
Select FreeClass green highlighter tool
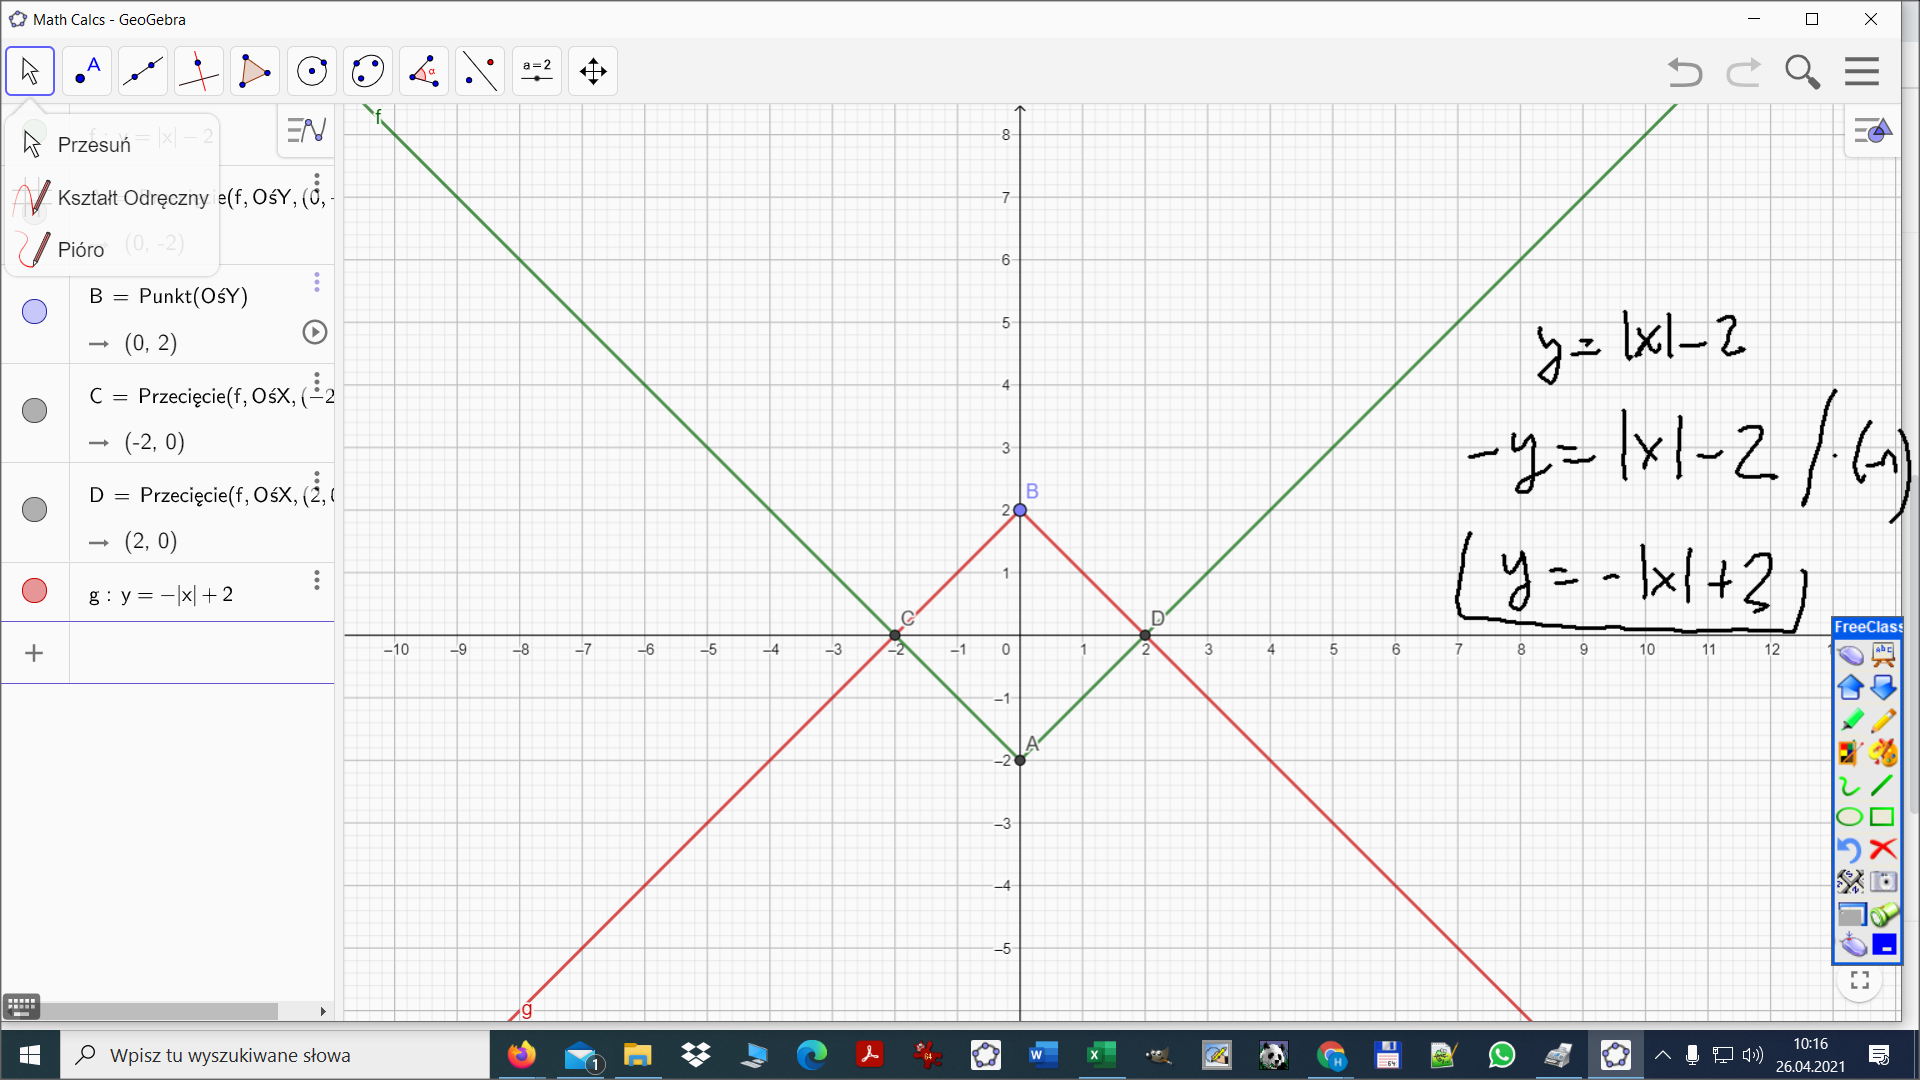pyautogui.click(x=1850, y=720)
